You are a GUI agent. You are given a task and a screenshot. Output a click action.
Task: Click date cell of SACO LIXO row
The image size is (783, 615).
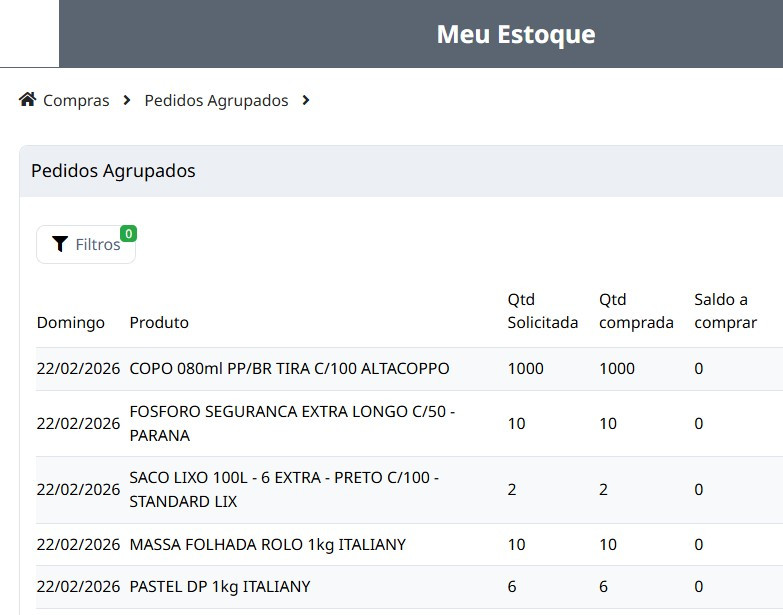coord(78,489)
